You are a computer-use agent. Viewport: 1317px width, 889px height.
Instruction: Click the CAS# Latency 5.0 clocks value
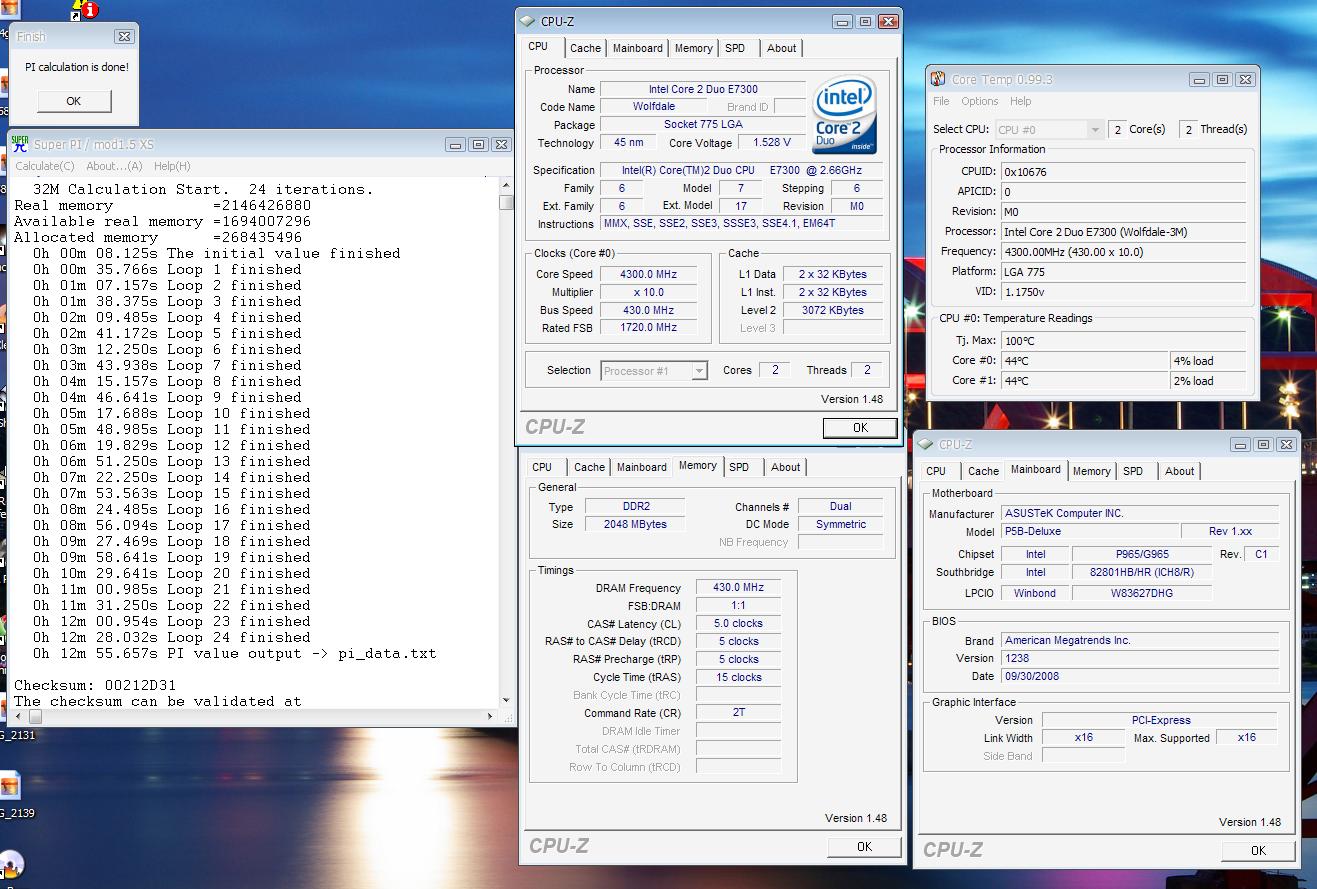[739, 624]
